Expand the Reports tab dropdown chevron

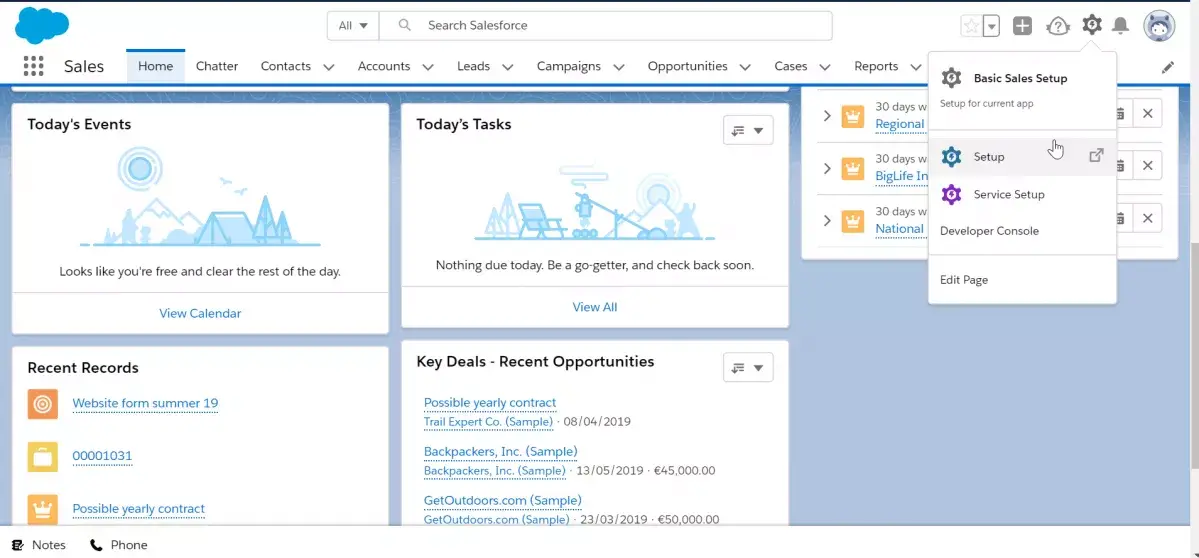click(x=916, y=67)
